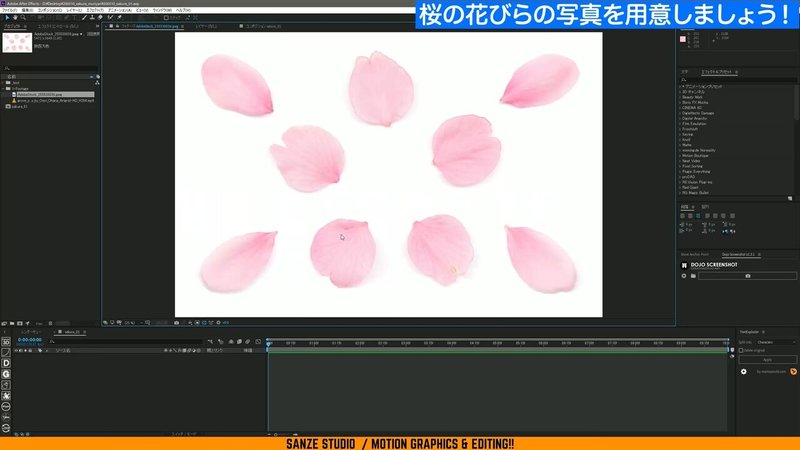Open the ファイル (File) menu
The width and height of the screenshot is (800, 450).
coord(9,10)
